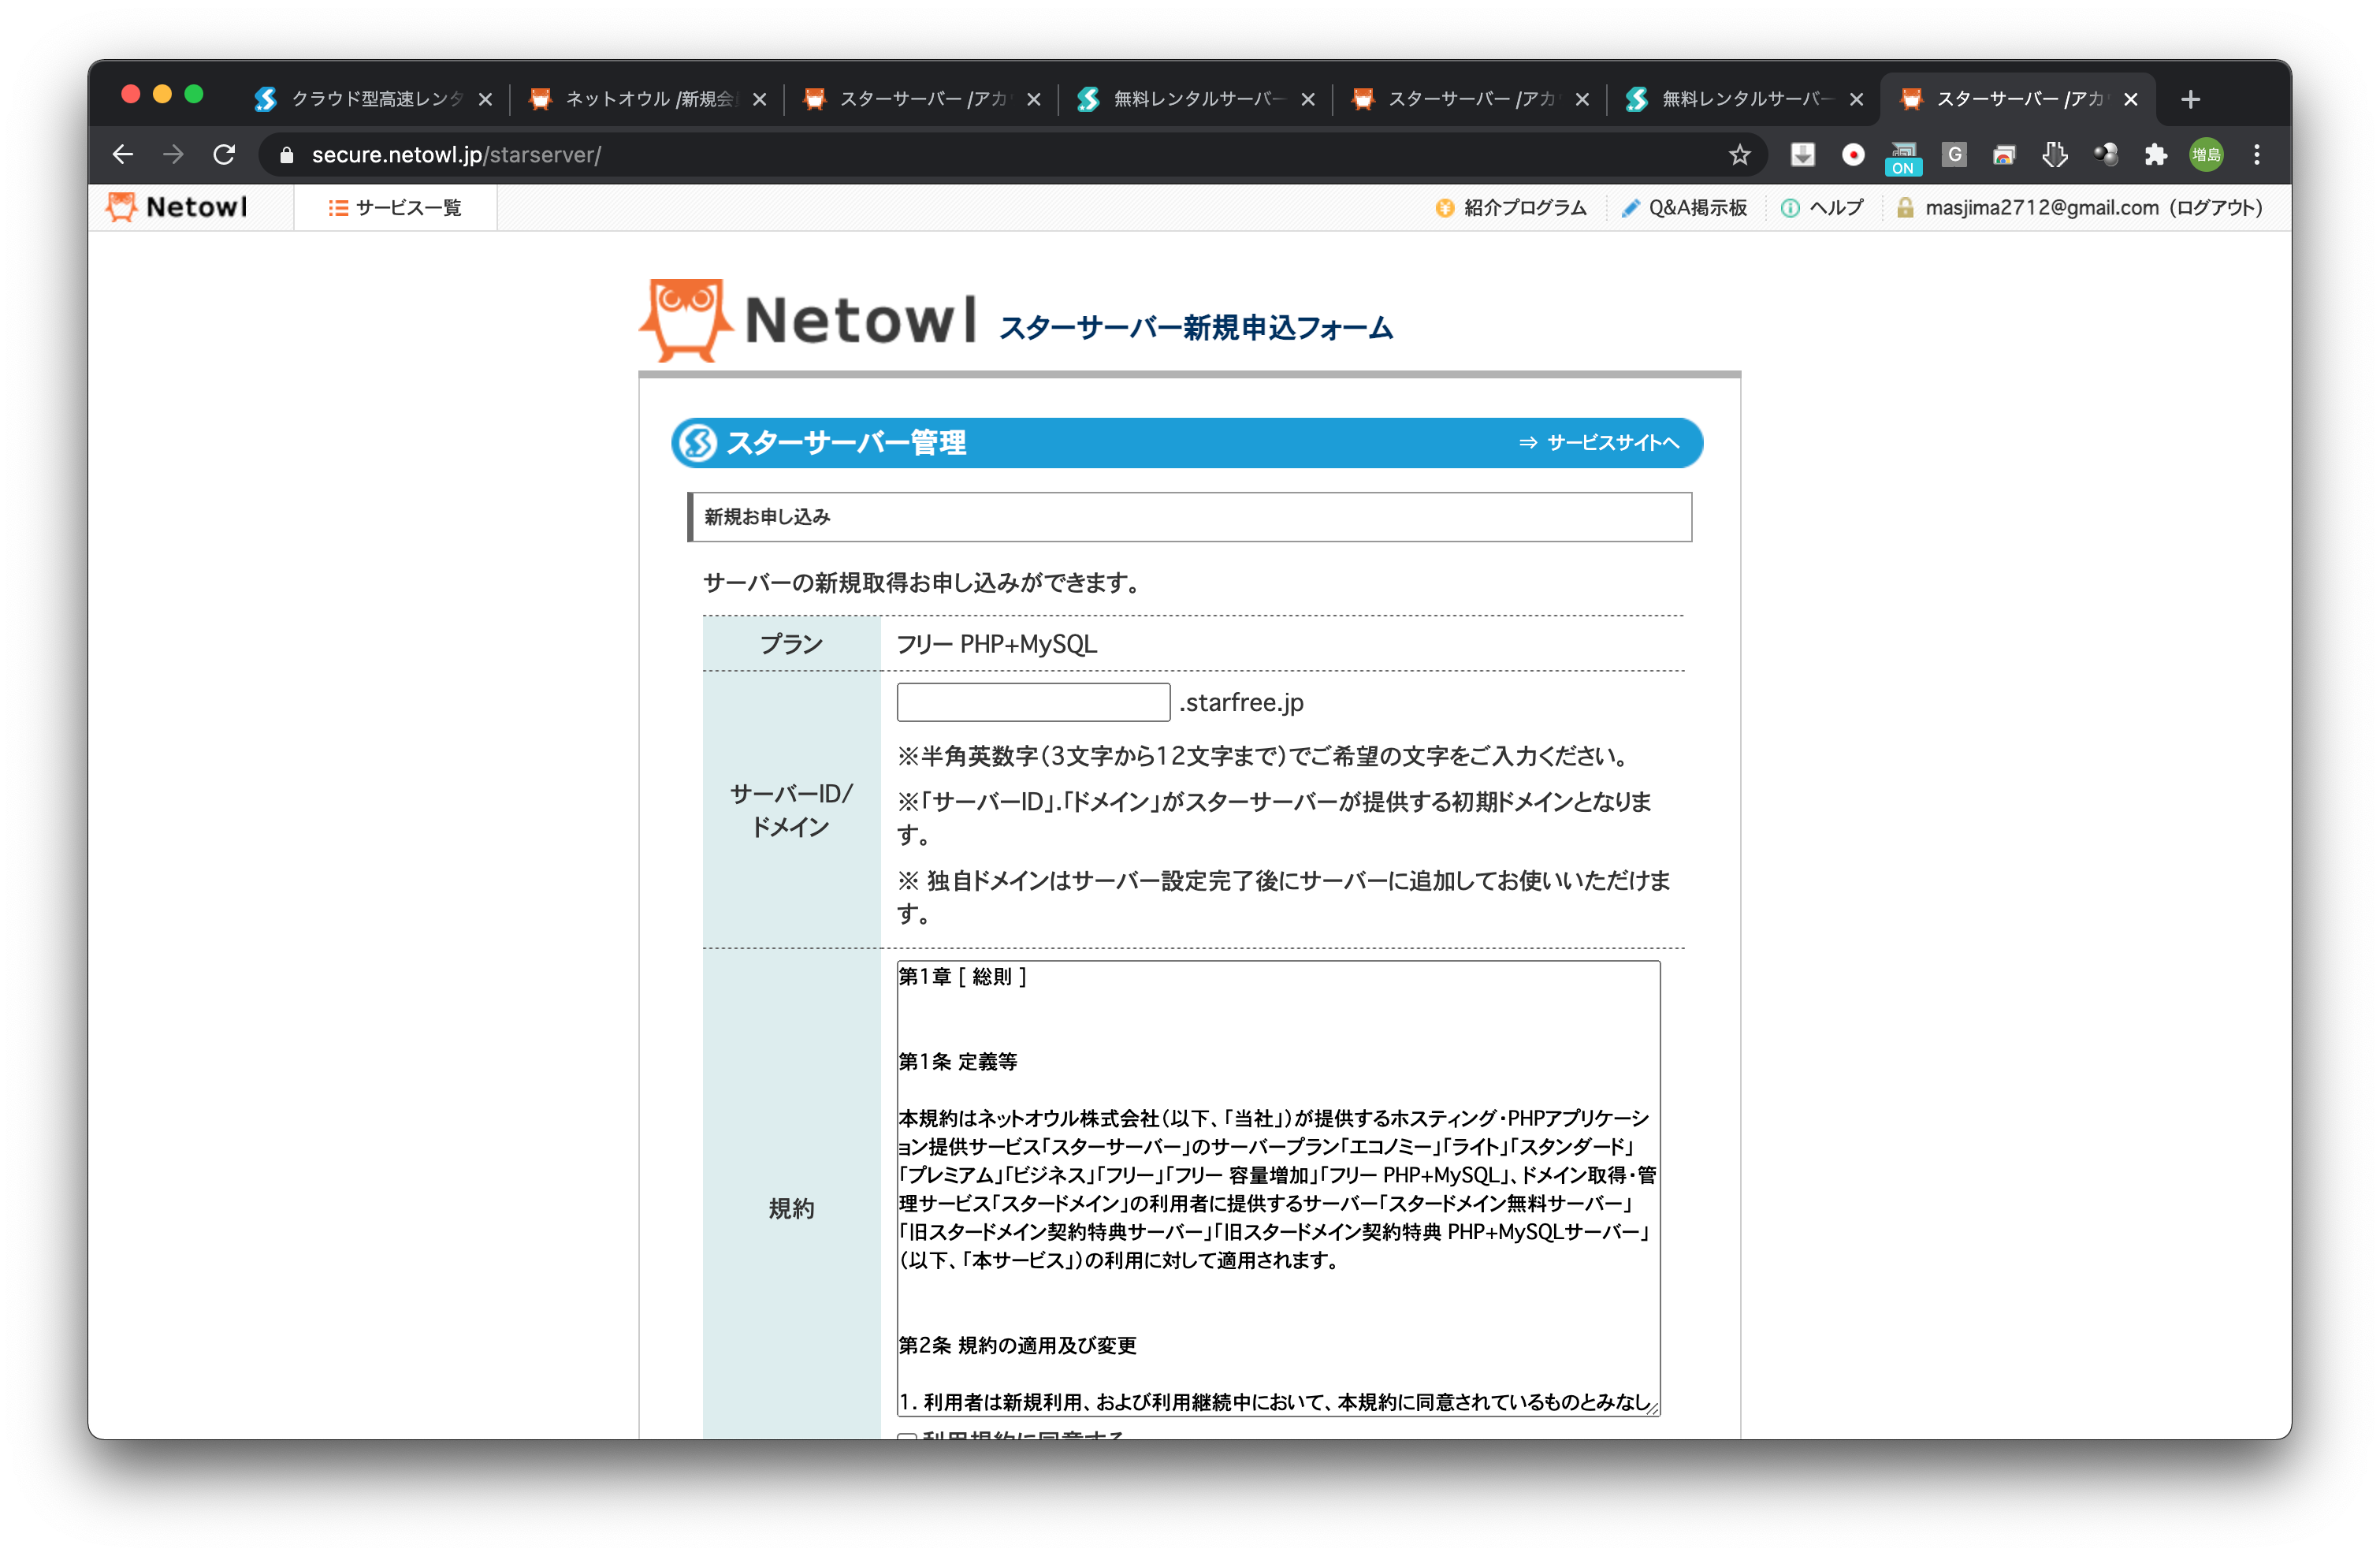Close the クラウド型高速レンタ tab
This screenshot has width=2380, height=1556.
(485, 99)
